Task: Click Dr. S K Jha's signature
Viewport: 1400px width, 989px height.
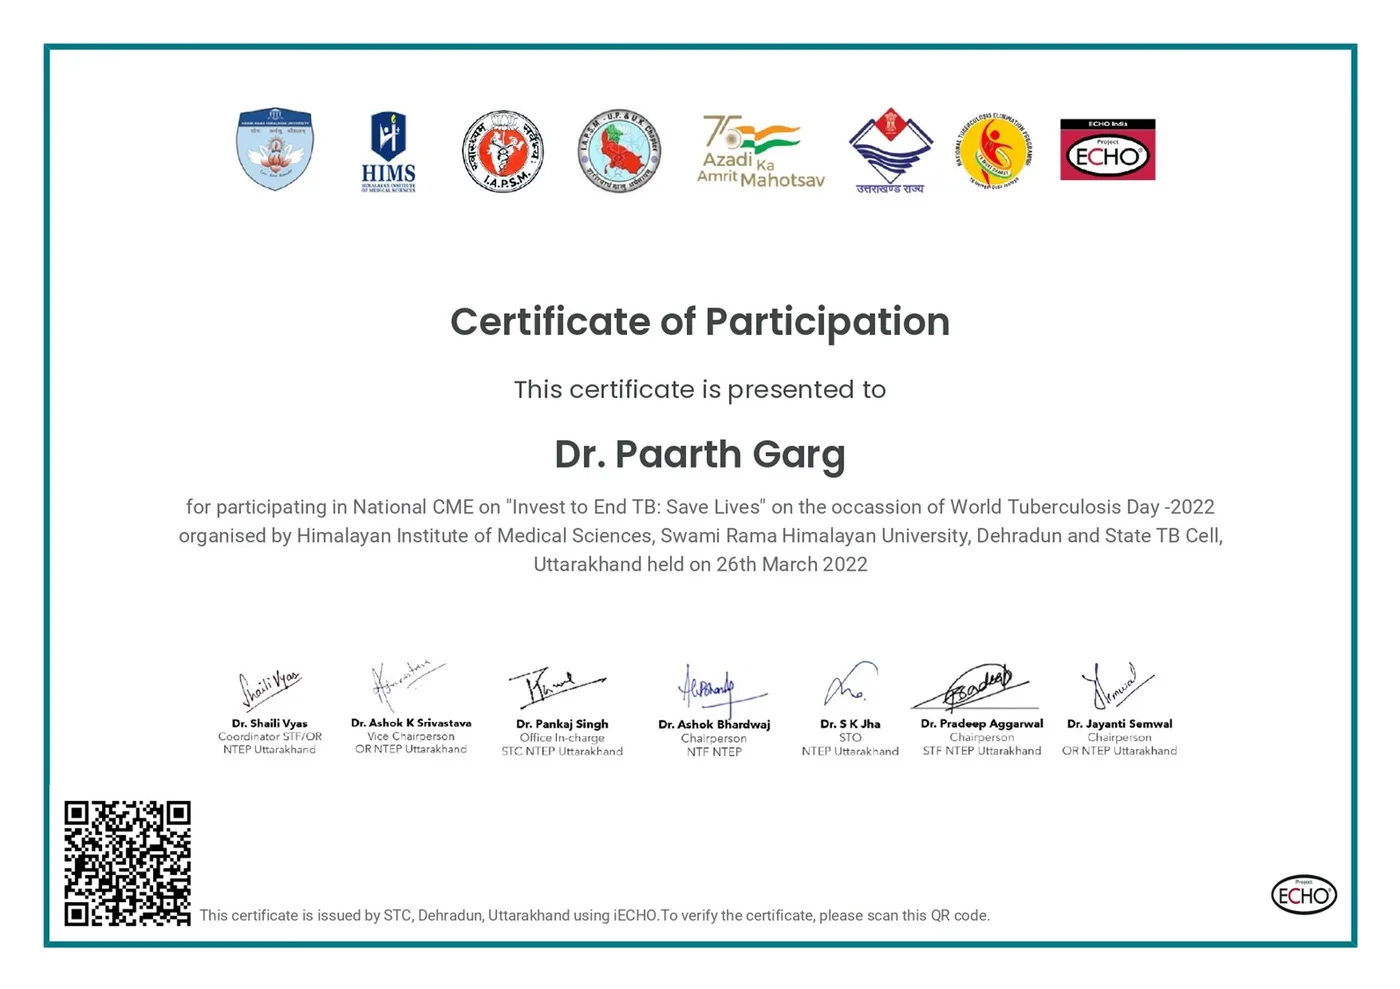Action: [x=851, y=684]
